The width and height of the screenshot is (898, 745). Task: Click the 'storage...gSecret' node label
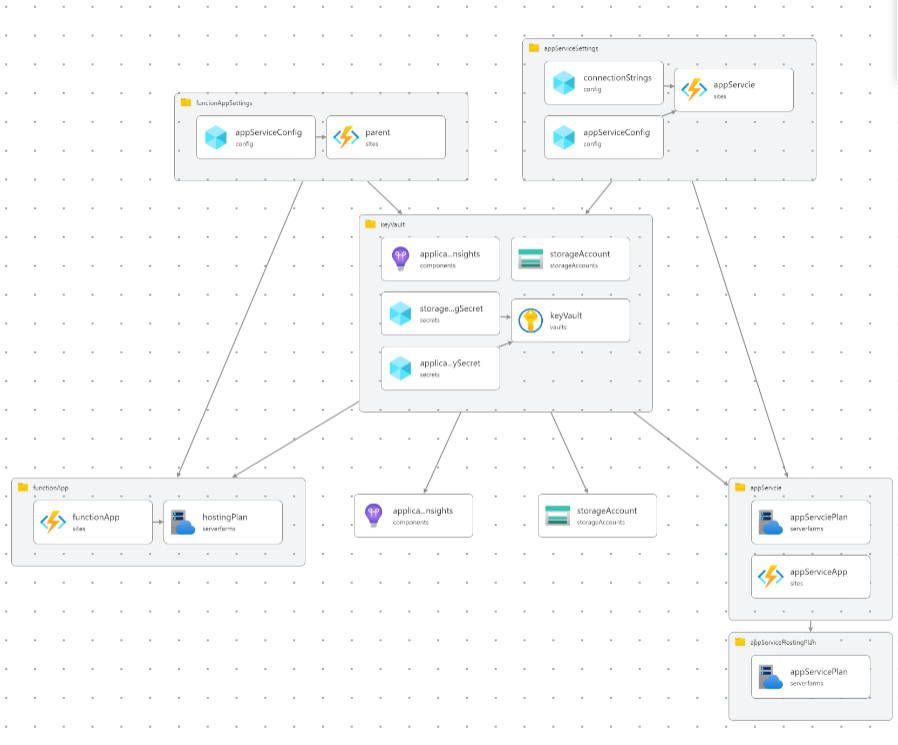[451, 309]
